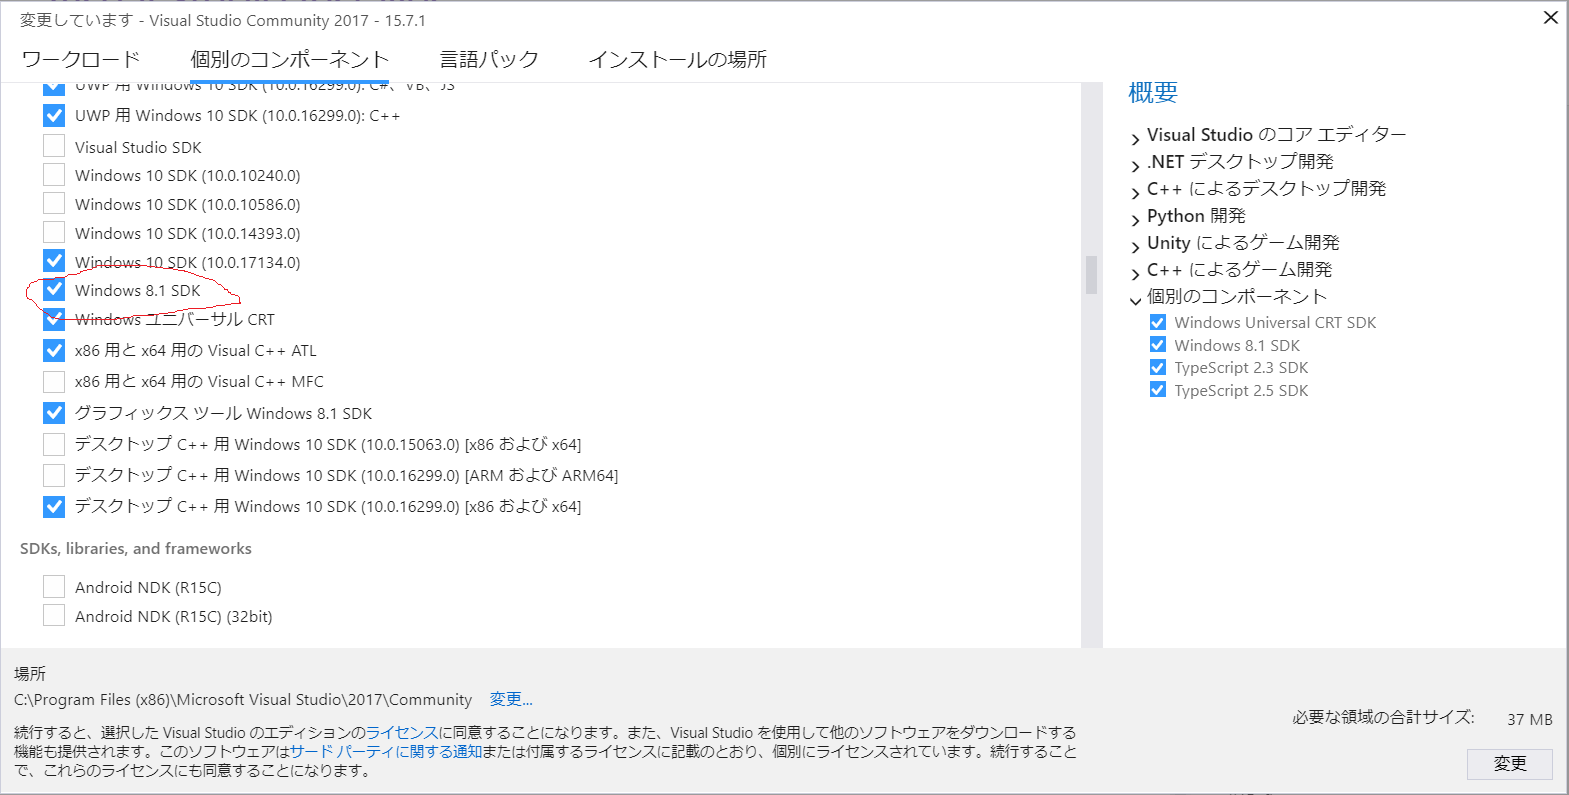
Task: Check デスクトップ C++ 用 Windows 10 SDK ARM および ARM64
Action: pos(54,475)
